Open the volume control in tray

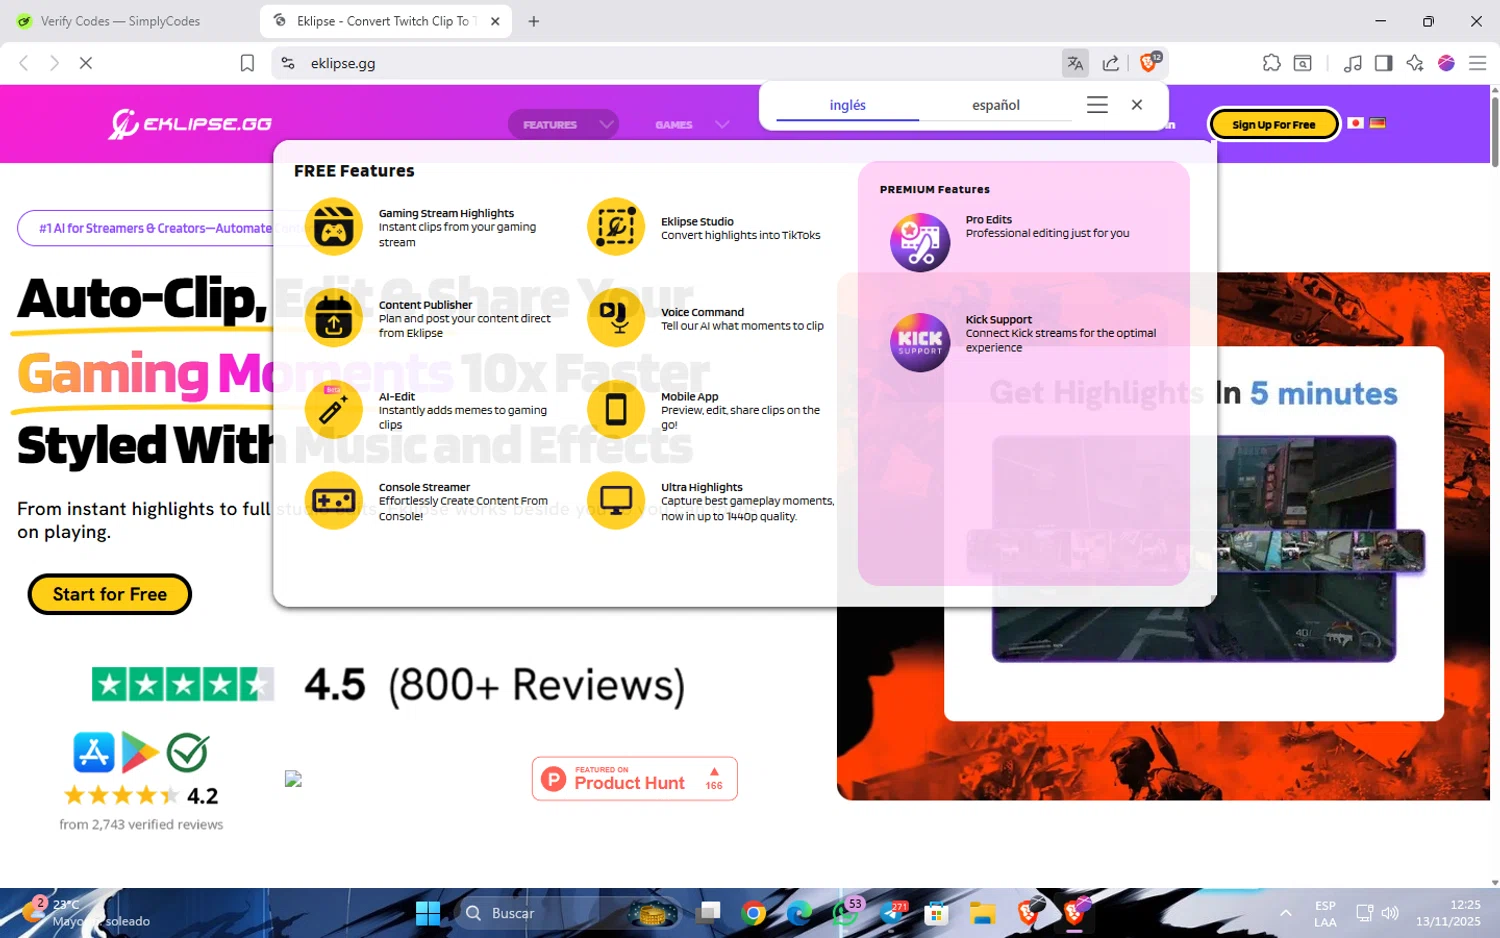coord(1390,913)
